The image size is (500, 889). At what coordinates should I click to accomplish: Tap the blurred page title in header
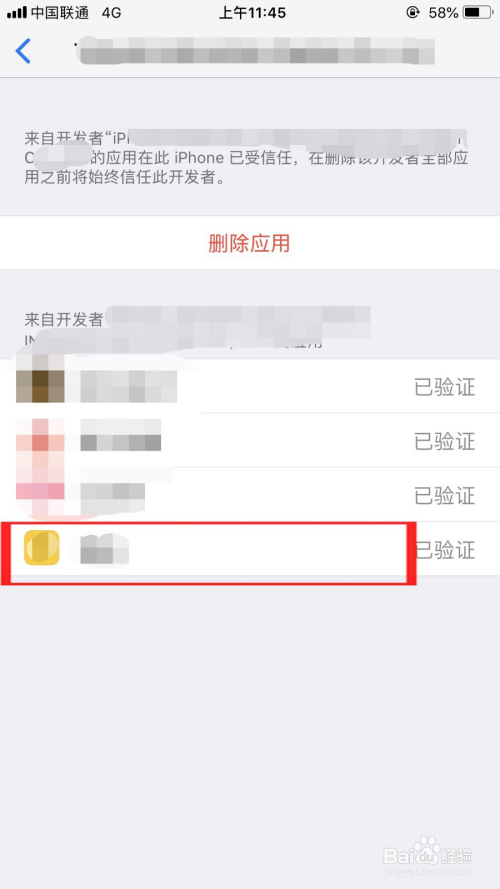pyautogui.click(x=255, y=50)
